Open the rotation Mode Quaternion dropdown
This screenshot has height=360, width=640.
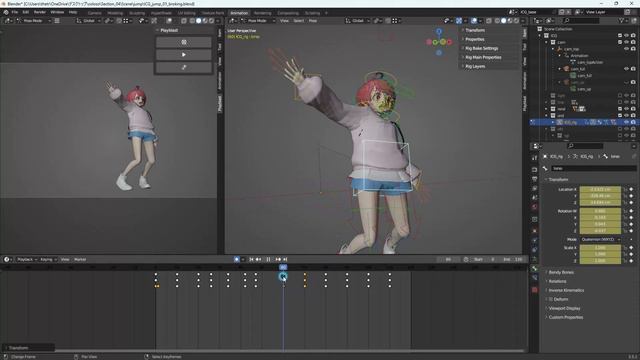(600, 240)
